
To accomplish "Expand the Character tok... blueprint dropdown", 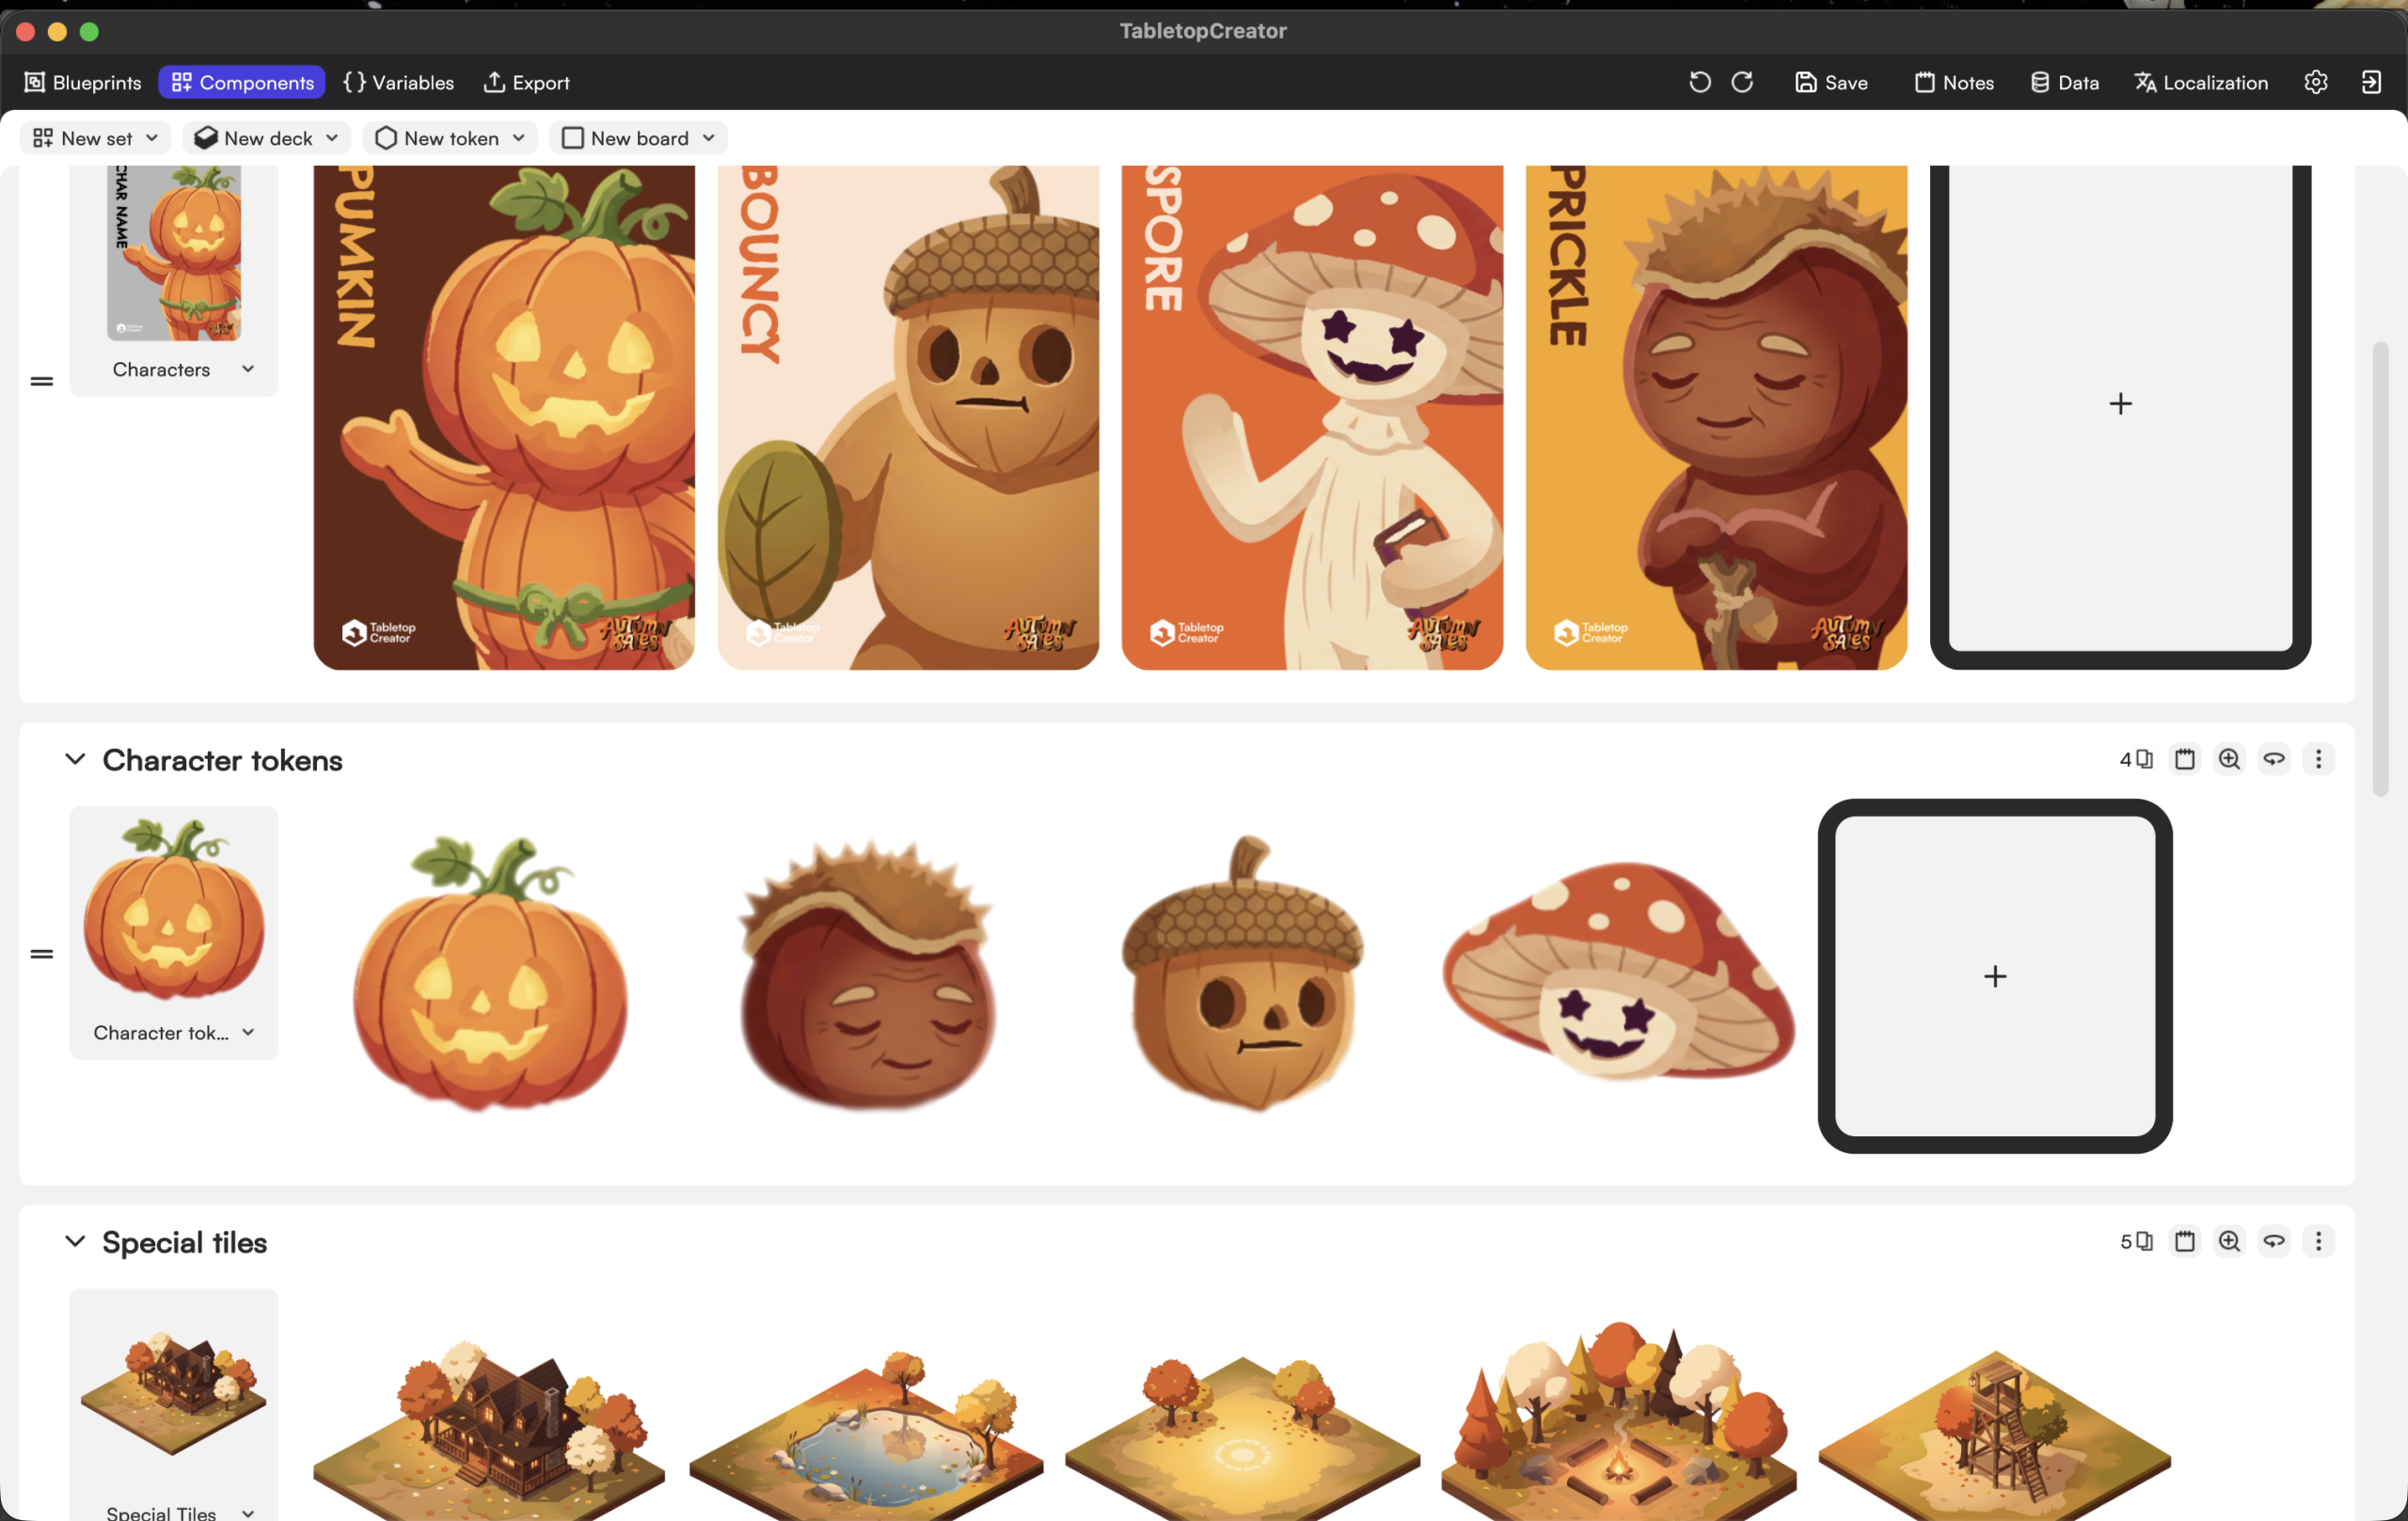I will [248, 1032].
